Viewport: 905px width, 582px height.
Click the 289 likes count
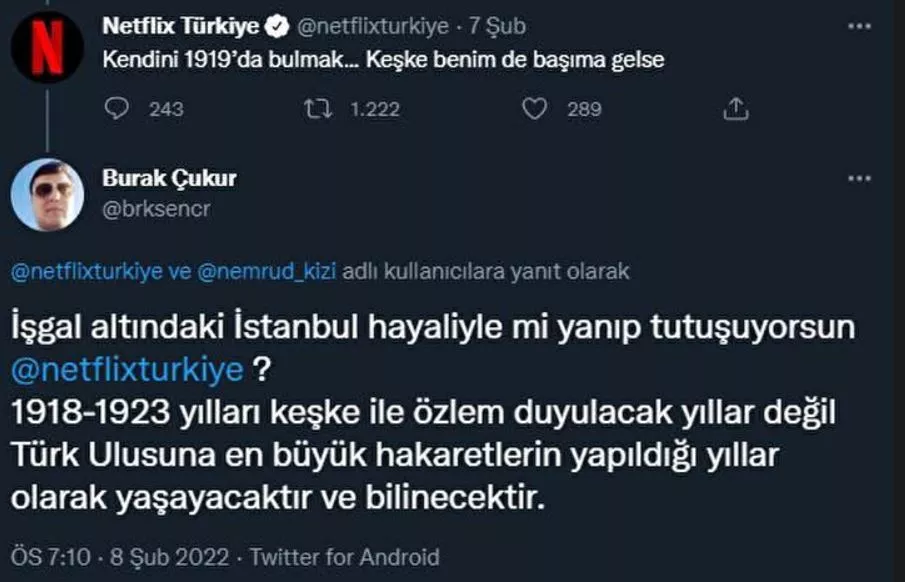point(584,108)
